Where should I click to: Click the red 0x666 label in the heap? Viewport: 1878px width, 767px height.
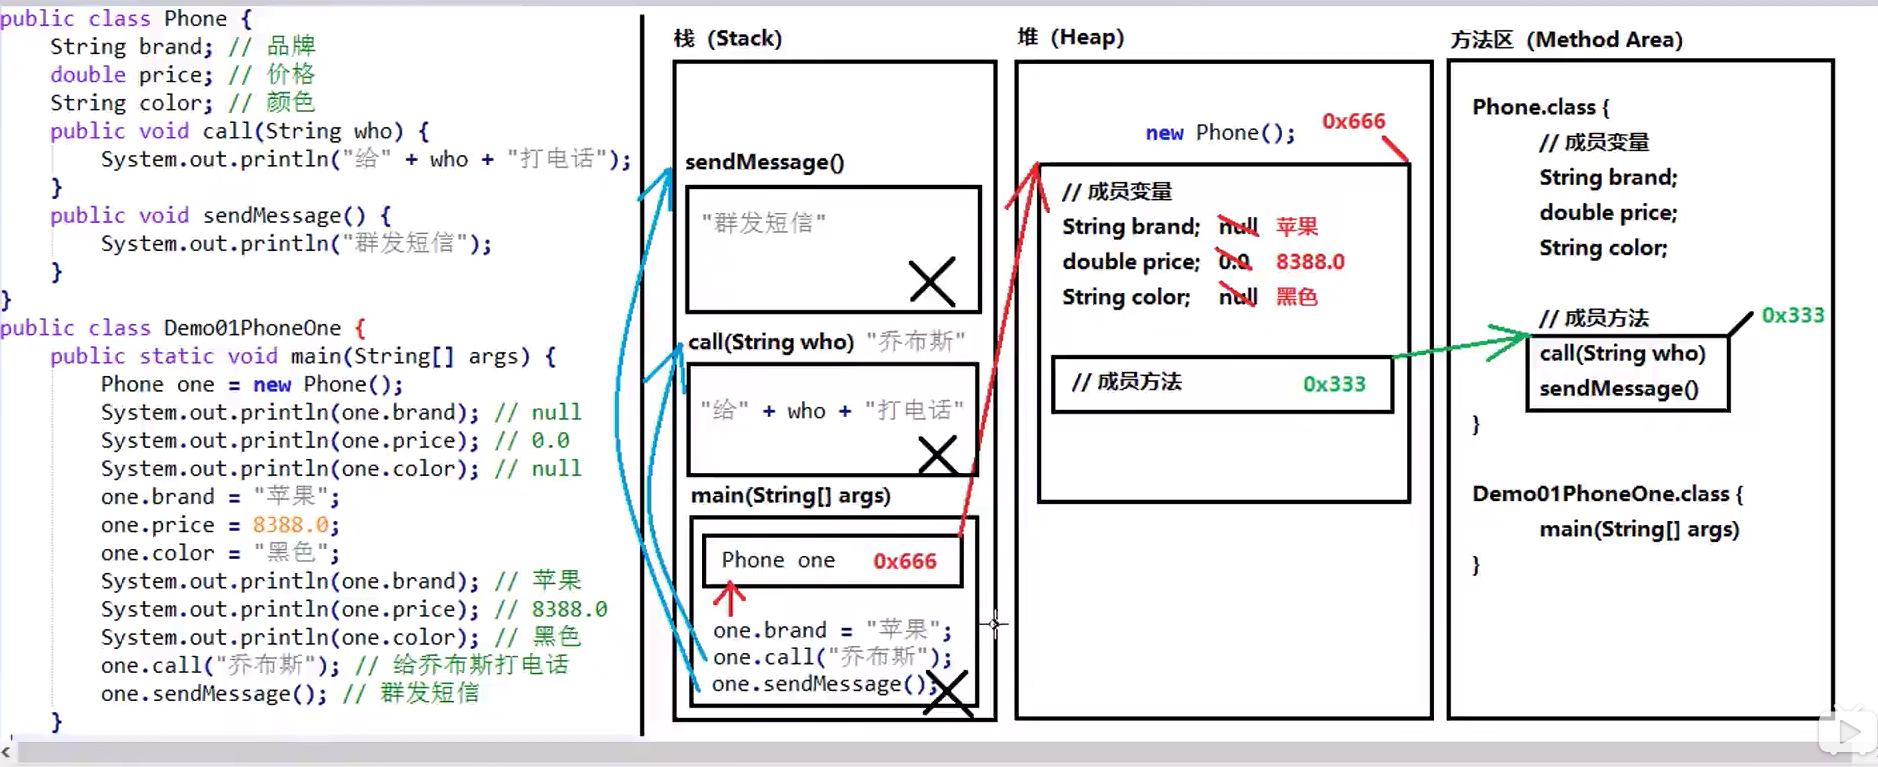(1353, 121)
